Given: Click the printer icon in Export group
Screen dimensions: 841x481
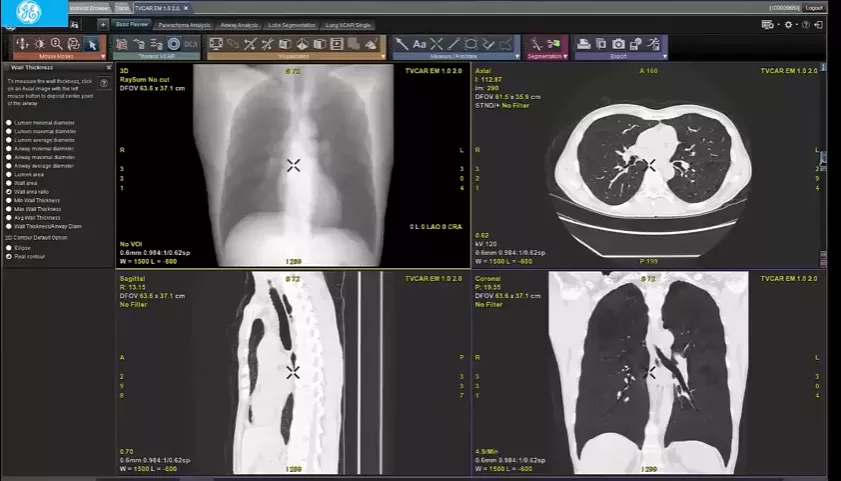Looking at the screenshot, I should (x=584, y=44).
